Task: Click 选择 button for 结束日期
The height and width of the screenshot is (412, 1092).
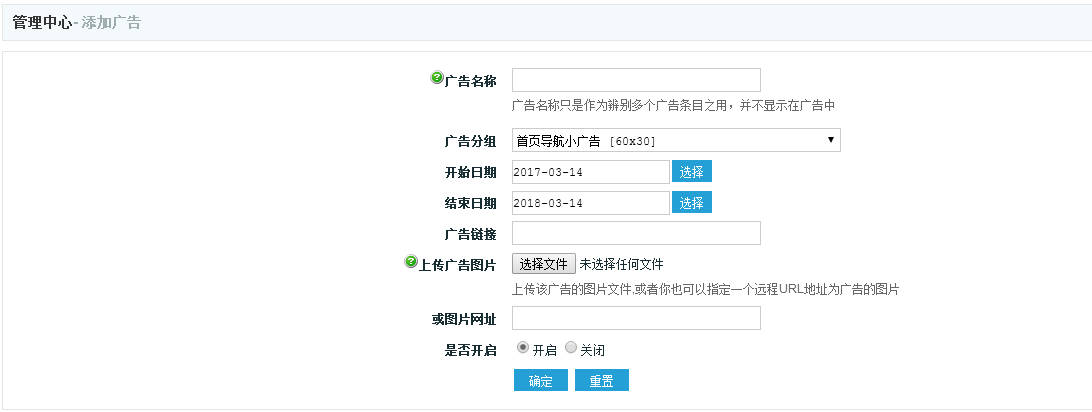Action: click(692, 203)
